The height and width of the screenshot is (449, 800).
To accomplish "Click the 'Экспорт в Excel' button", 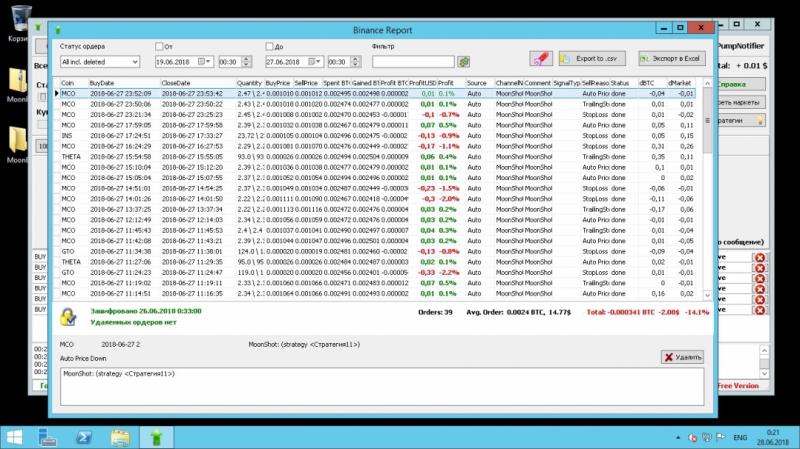I will [x=671, y=59].
